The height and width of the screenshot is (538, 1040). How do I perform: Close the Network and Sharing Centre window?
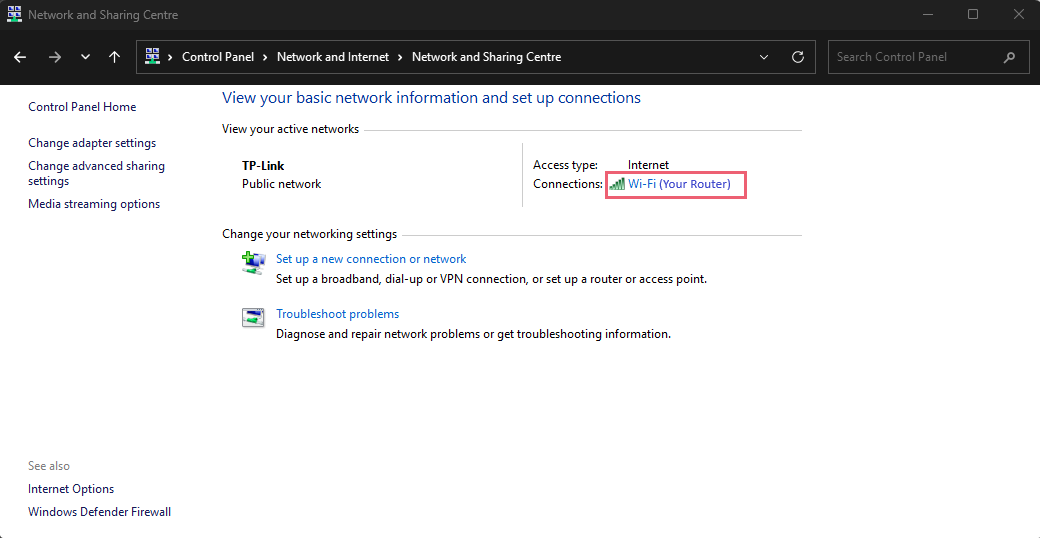pyautogui.click(x=1019, y=14)
